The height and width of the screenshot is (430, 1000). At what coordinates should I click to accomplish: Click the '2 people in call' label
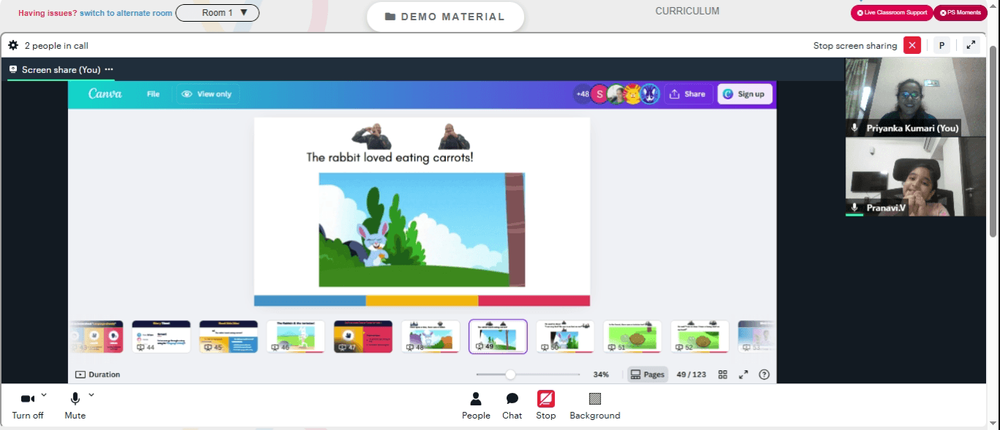[x=56, y=45]
